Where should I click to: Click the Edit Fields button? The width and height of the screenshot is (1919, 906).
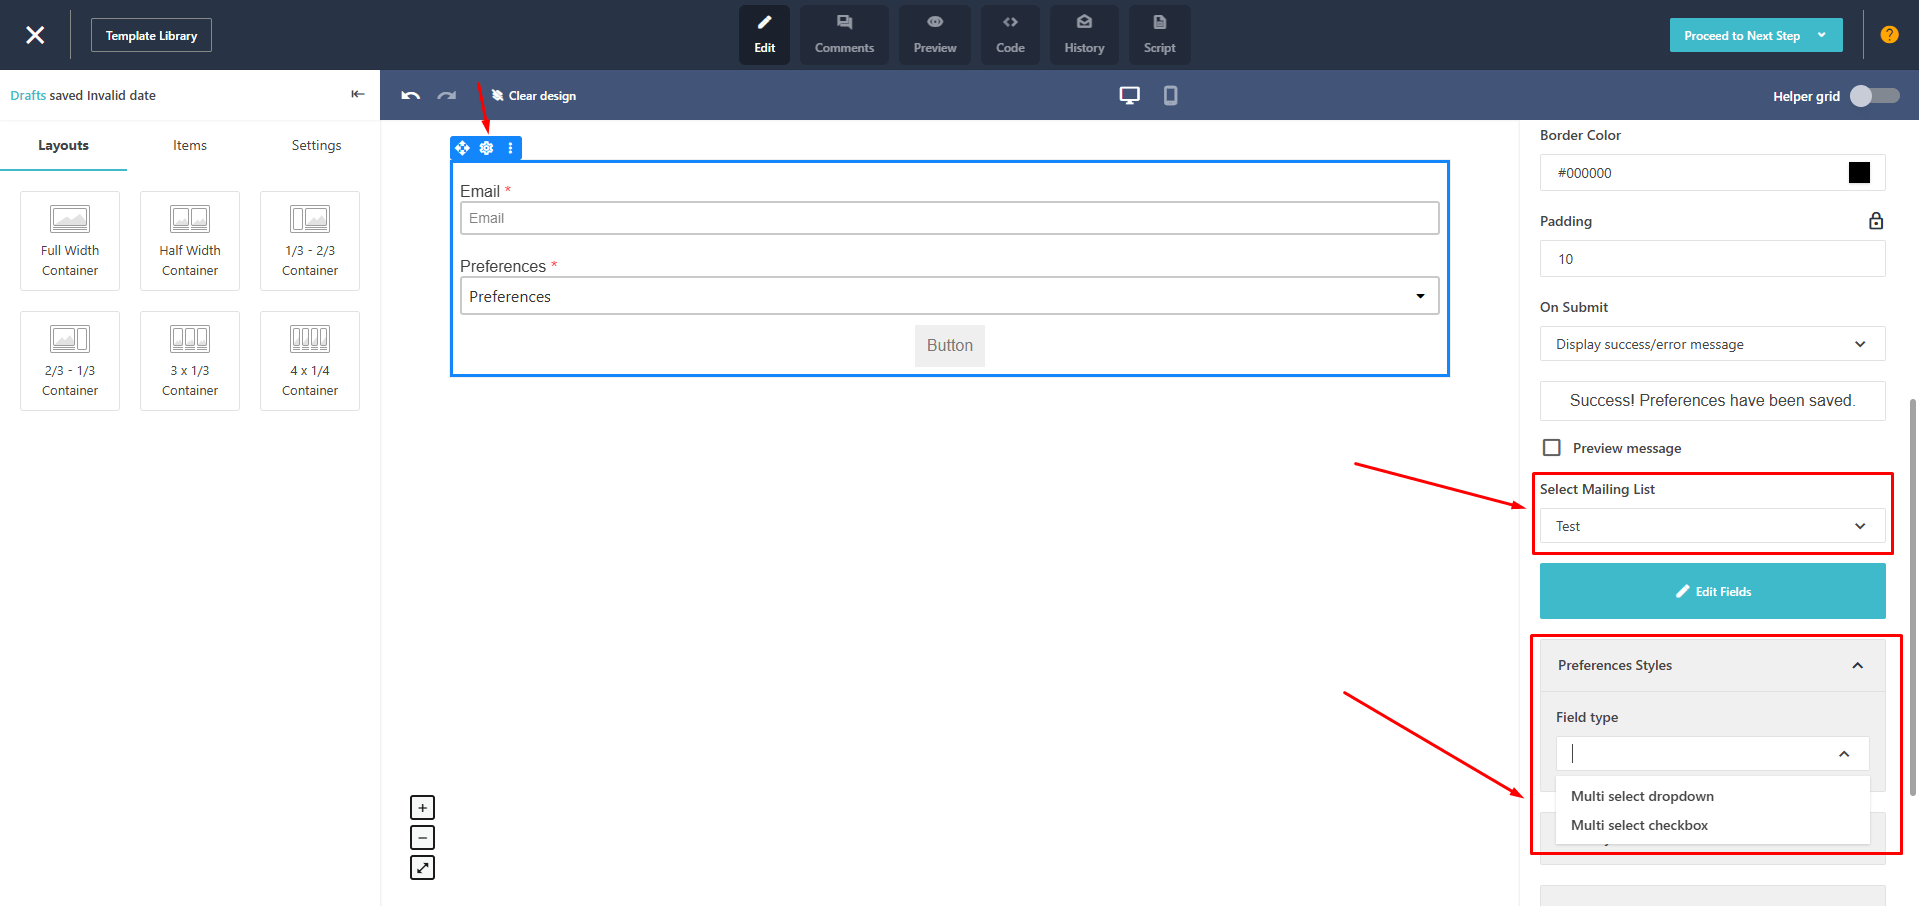tap(1712, 591)
